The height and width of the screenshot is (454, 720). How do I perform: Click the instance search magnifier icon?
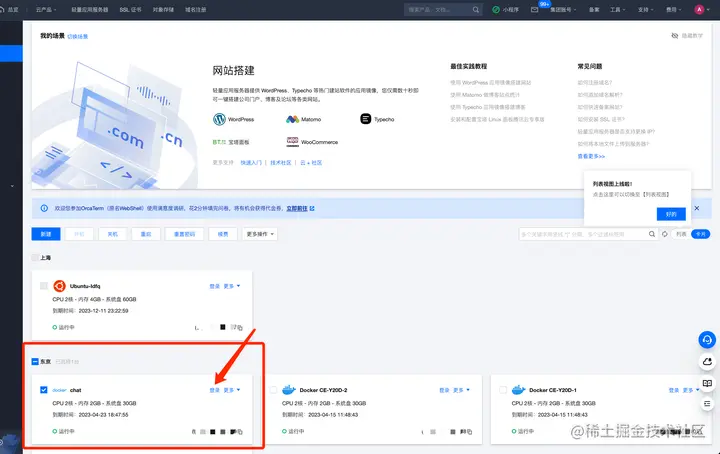(x=652, y=234)
